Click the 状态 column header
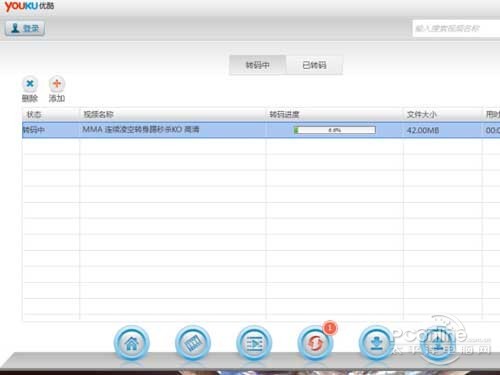 click(x=51, y=115)
